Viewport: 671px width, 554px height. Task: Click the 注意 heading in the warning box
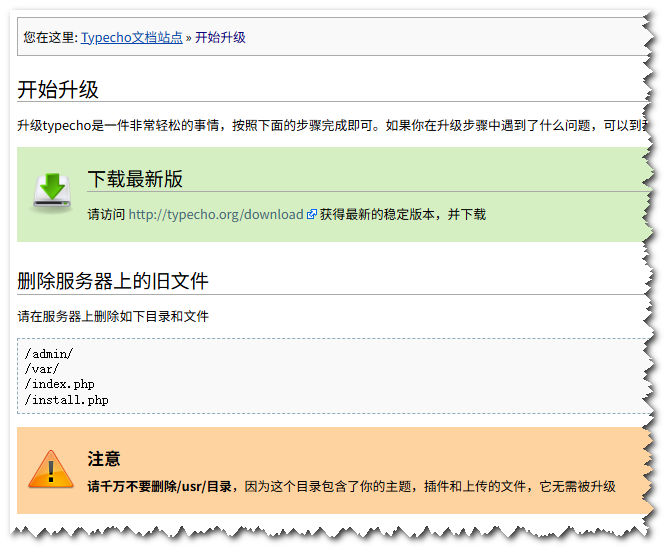click(104, 459)
